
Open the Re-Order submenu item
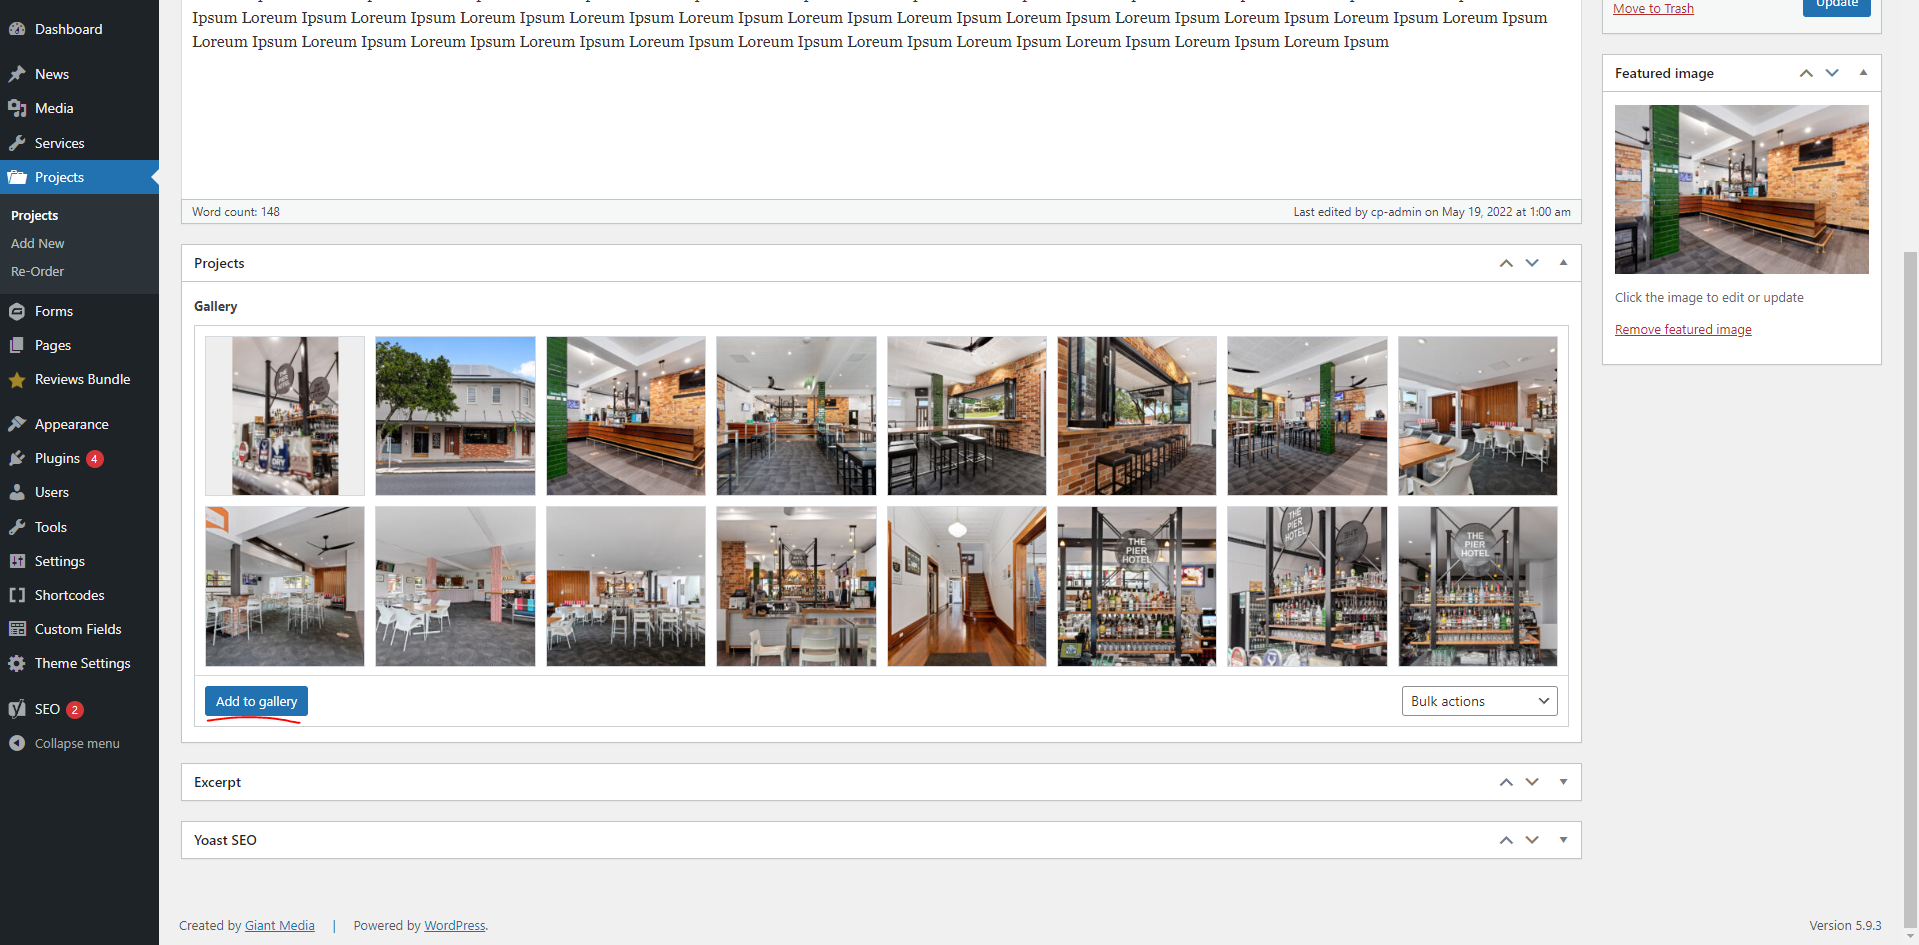(37, 271)
